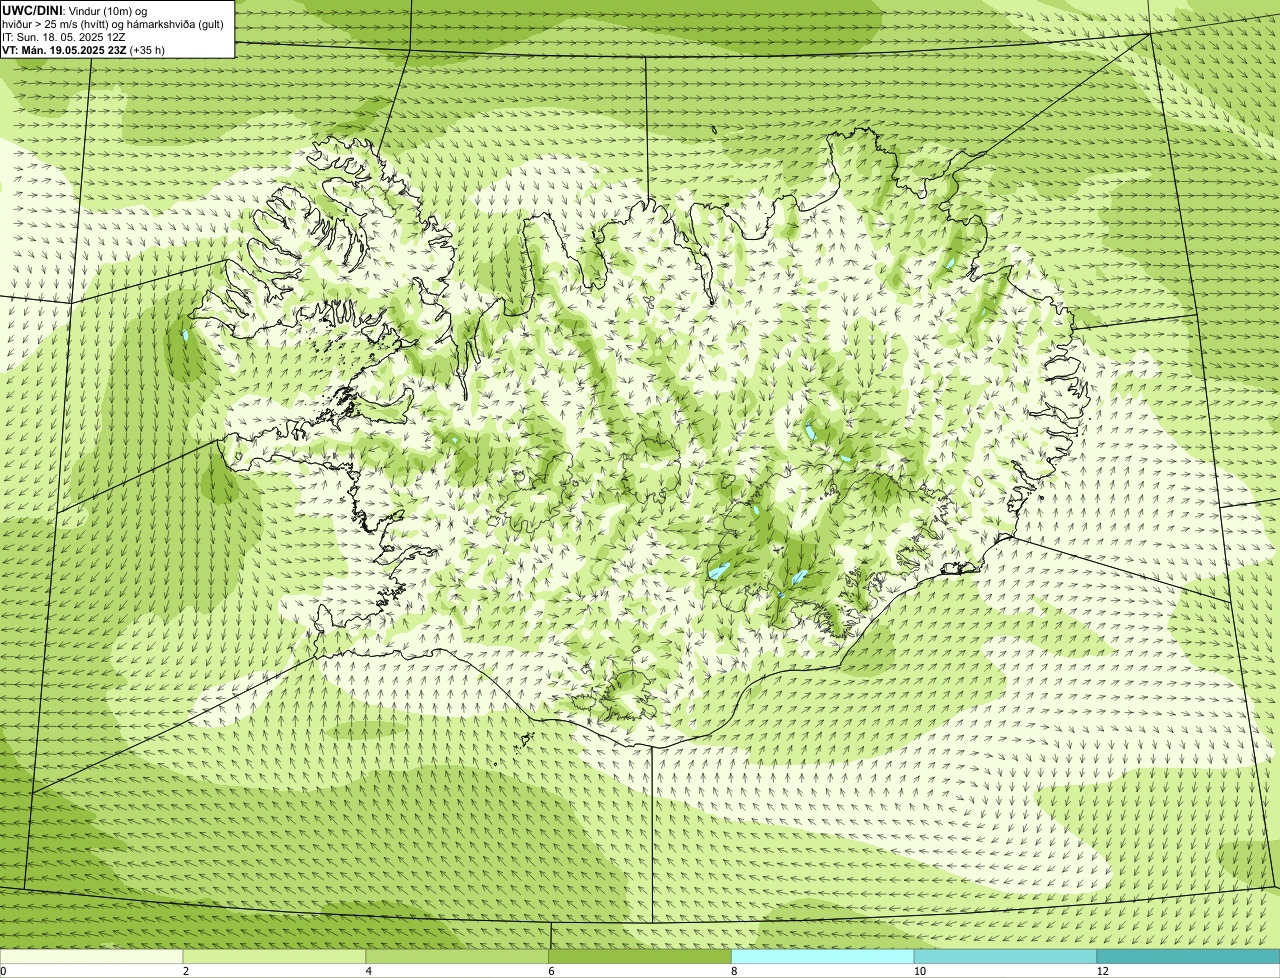Select the 2–4 m/s light green segment

point(274,957)
